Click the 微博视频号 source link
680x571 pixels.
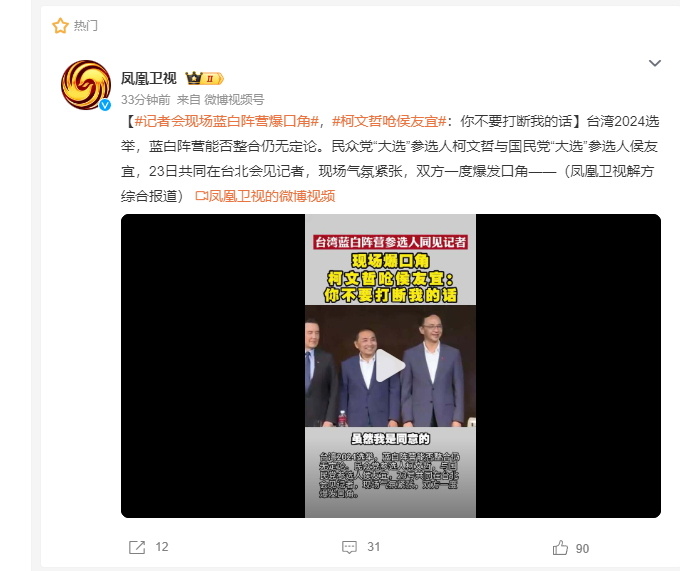pos(234,100)
